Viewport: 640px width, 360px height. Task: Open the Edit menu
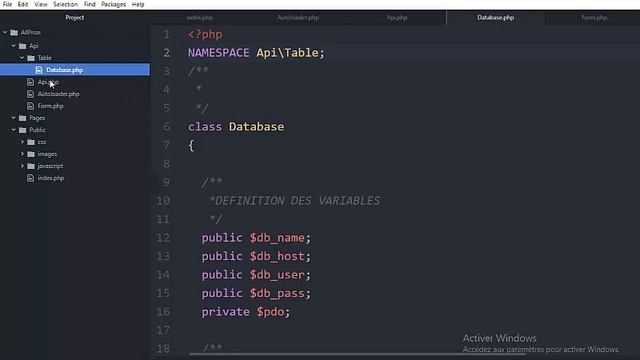click(23, 4)
